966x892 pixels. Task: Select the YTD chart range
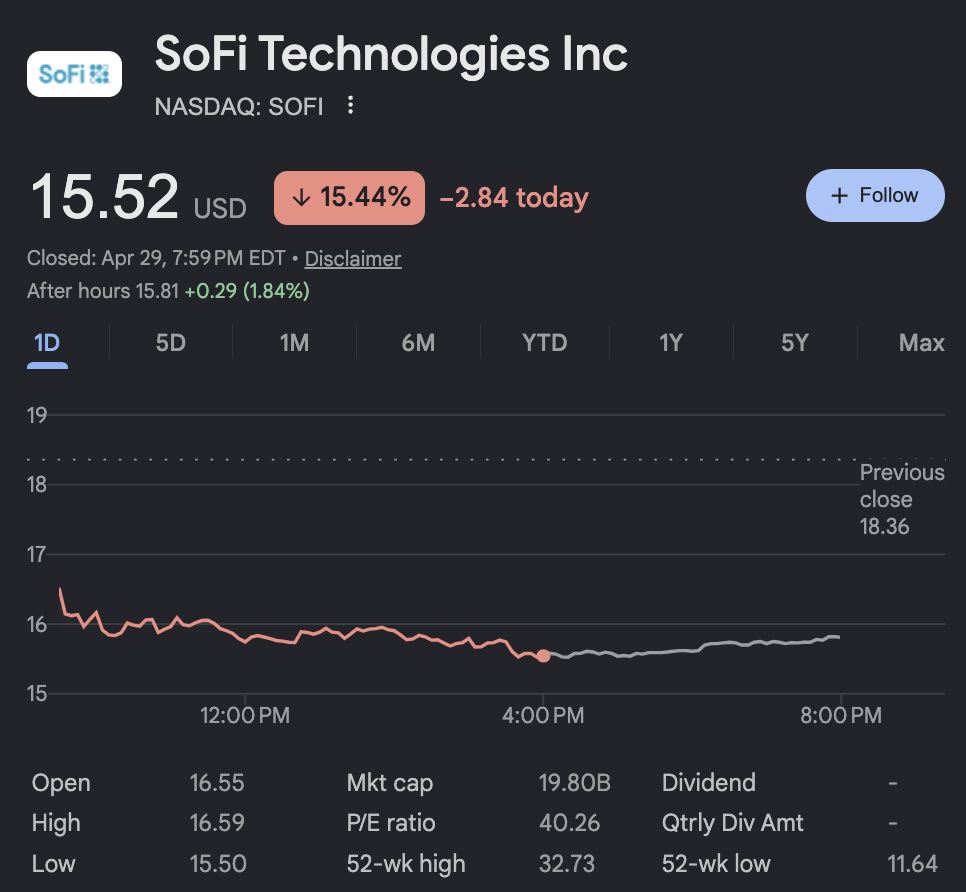point(544,343)
